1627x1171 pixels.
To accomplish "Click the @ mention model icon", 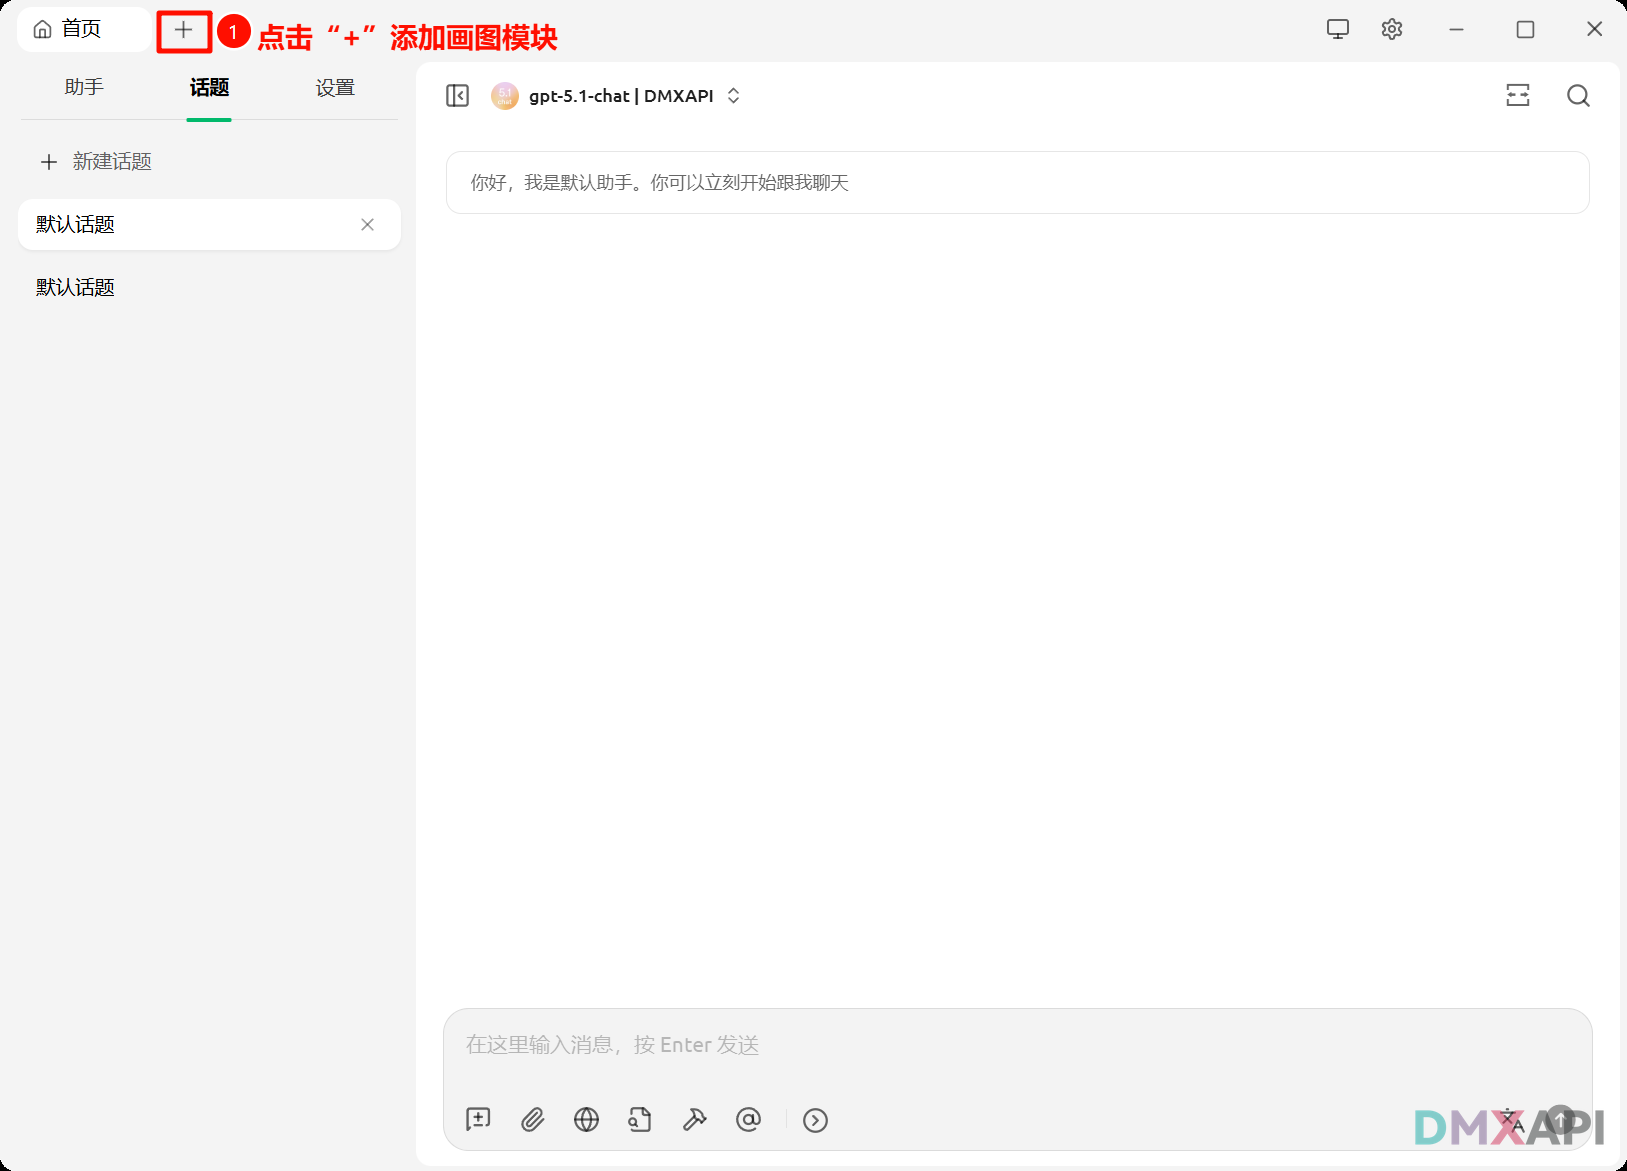I will (x=748, y=1119).
